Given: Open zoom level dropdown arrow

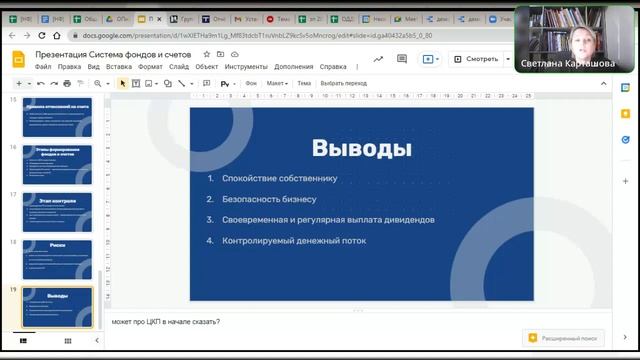Looking at the screenshot, I should tap(108, 84).
